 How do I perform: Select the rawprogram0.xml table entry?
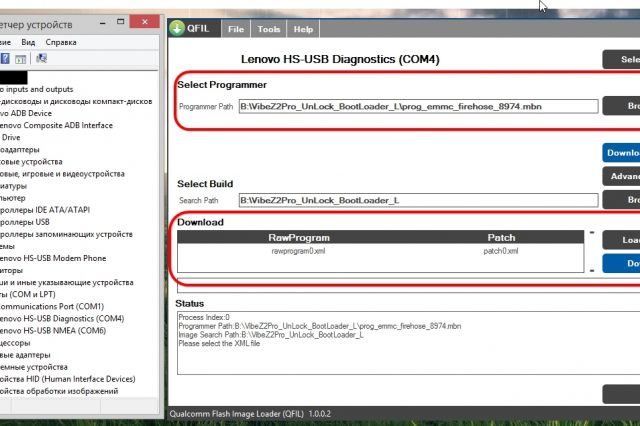(x=298, y=251)
